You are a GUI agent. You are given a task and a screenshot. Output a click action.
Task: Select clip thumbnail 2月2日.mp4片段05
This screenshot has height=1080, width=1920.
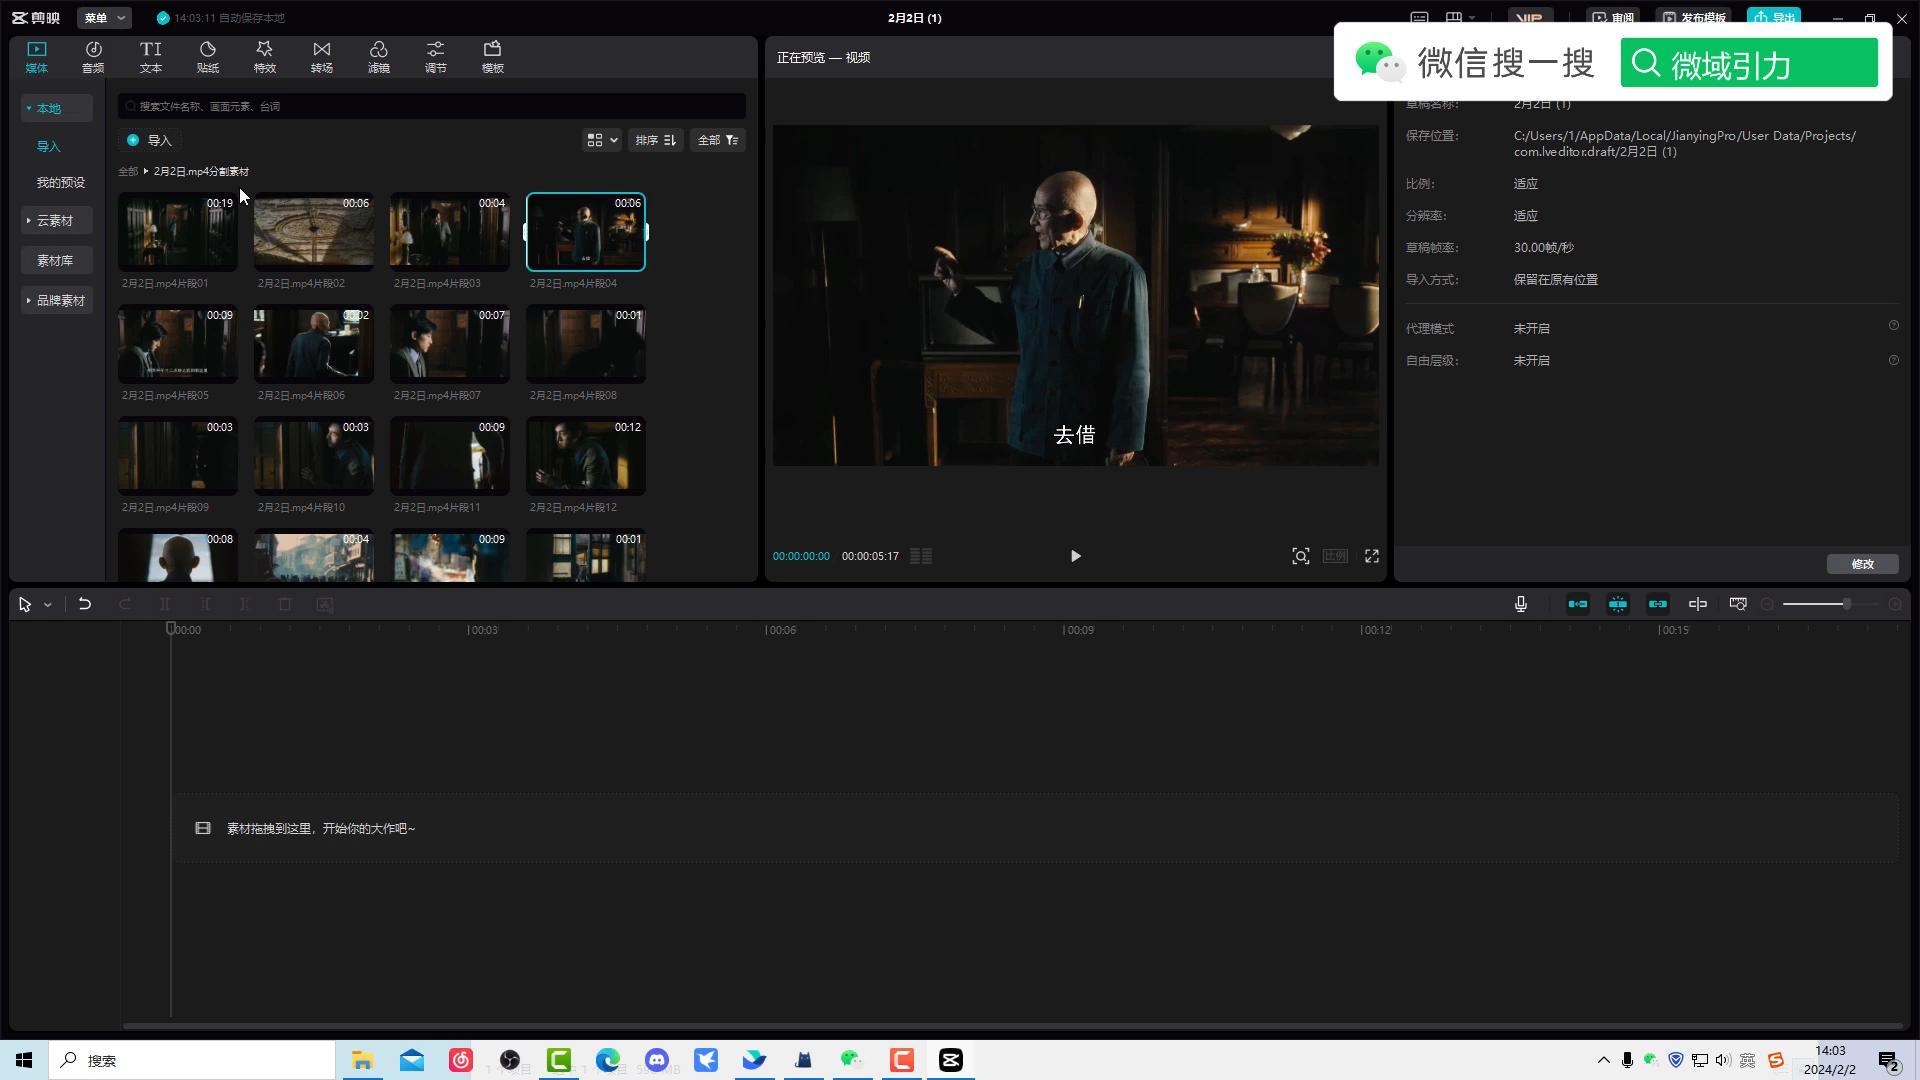[x=178, y=344]
